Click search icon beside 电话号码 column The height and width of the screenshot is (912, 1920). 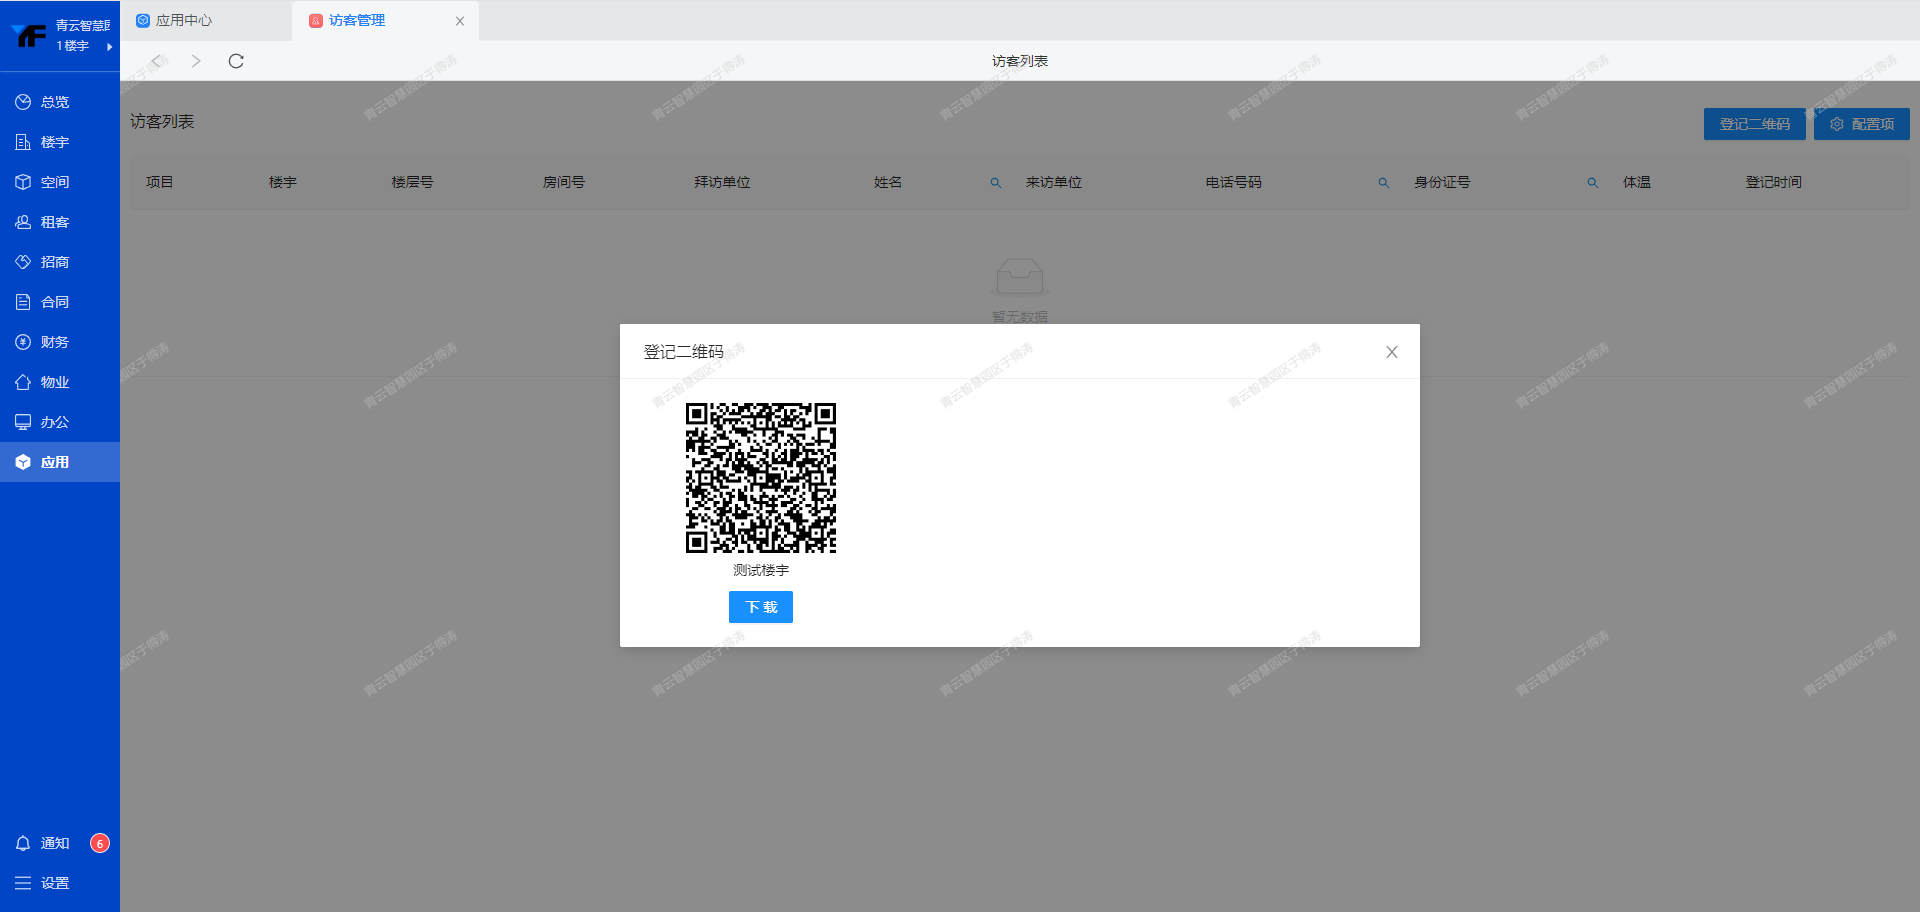(x=1384, y=183)
